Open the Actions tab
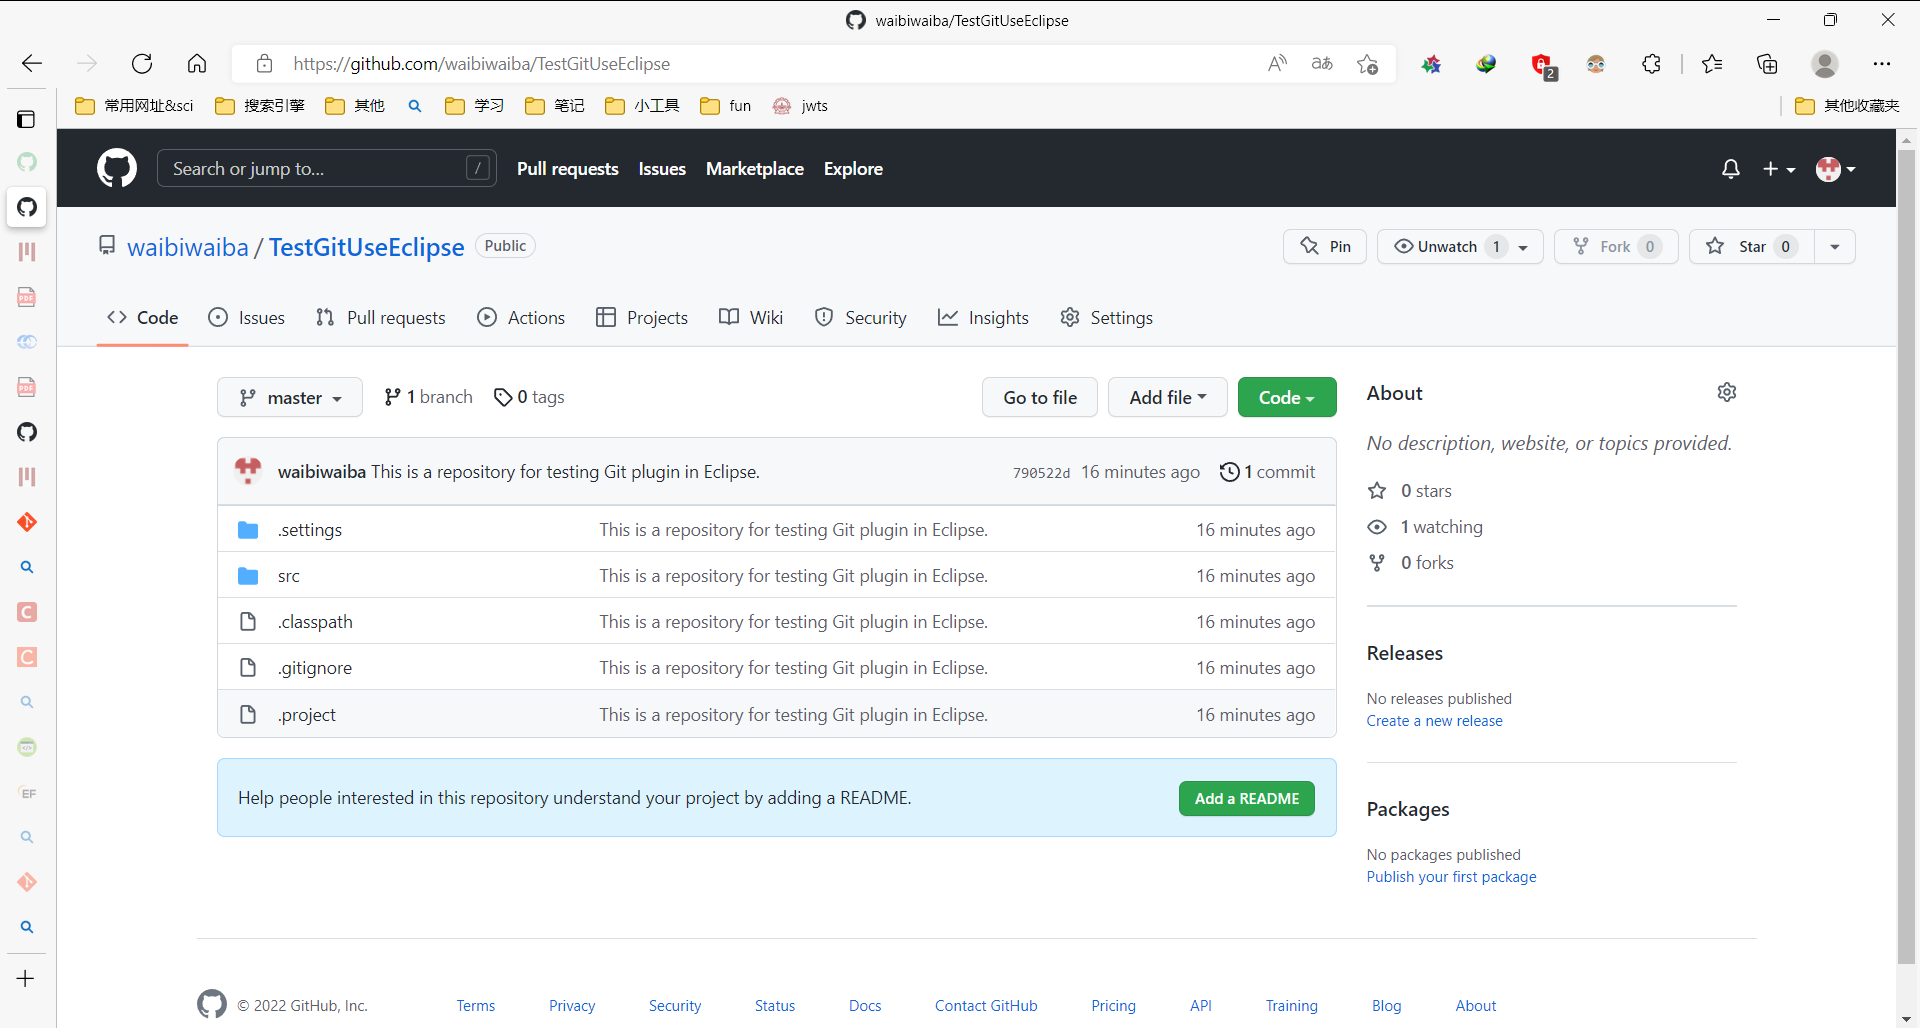The image size is (1920, 1028). [521, 318]
